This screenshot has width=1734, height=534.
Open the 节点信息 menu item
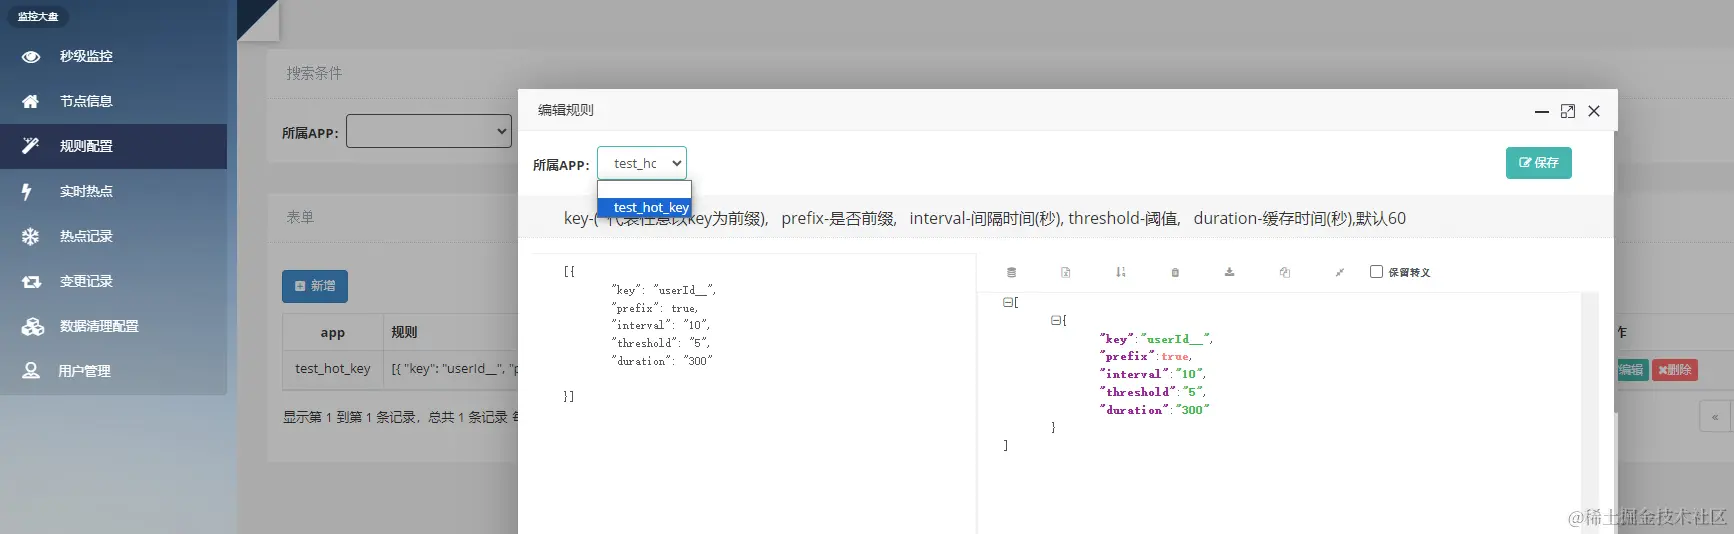pos(113,101)
